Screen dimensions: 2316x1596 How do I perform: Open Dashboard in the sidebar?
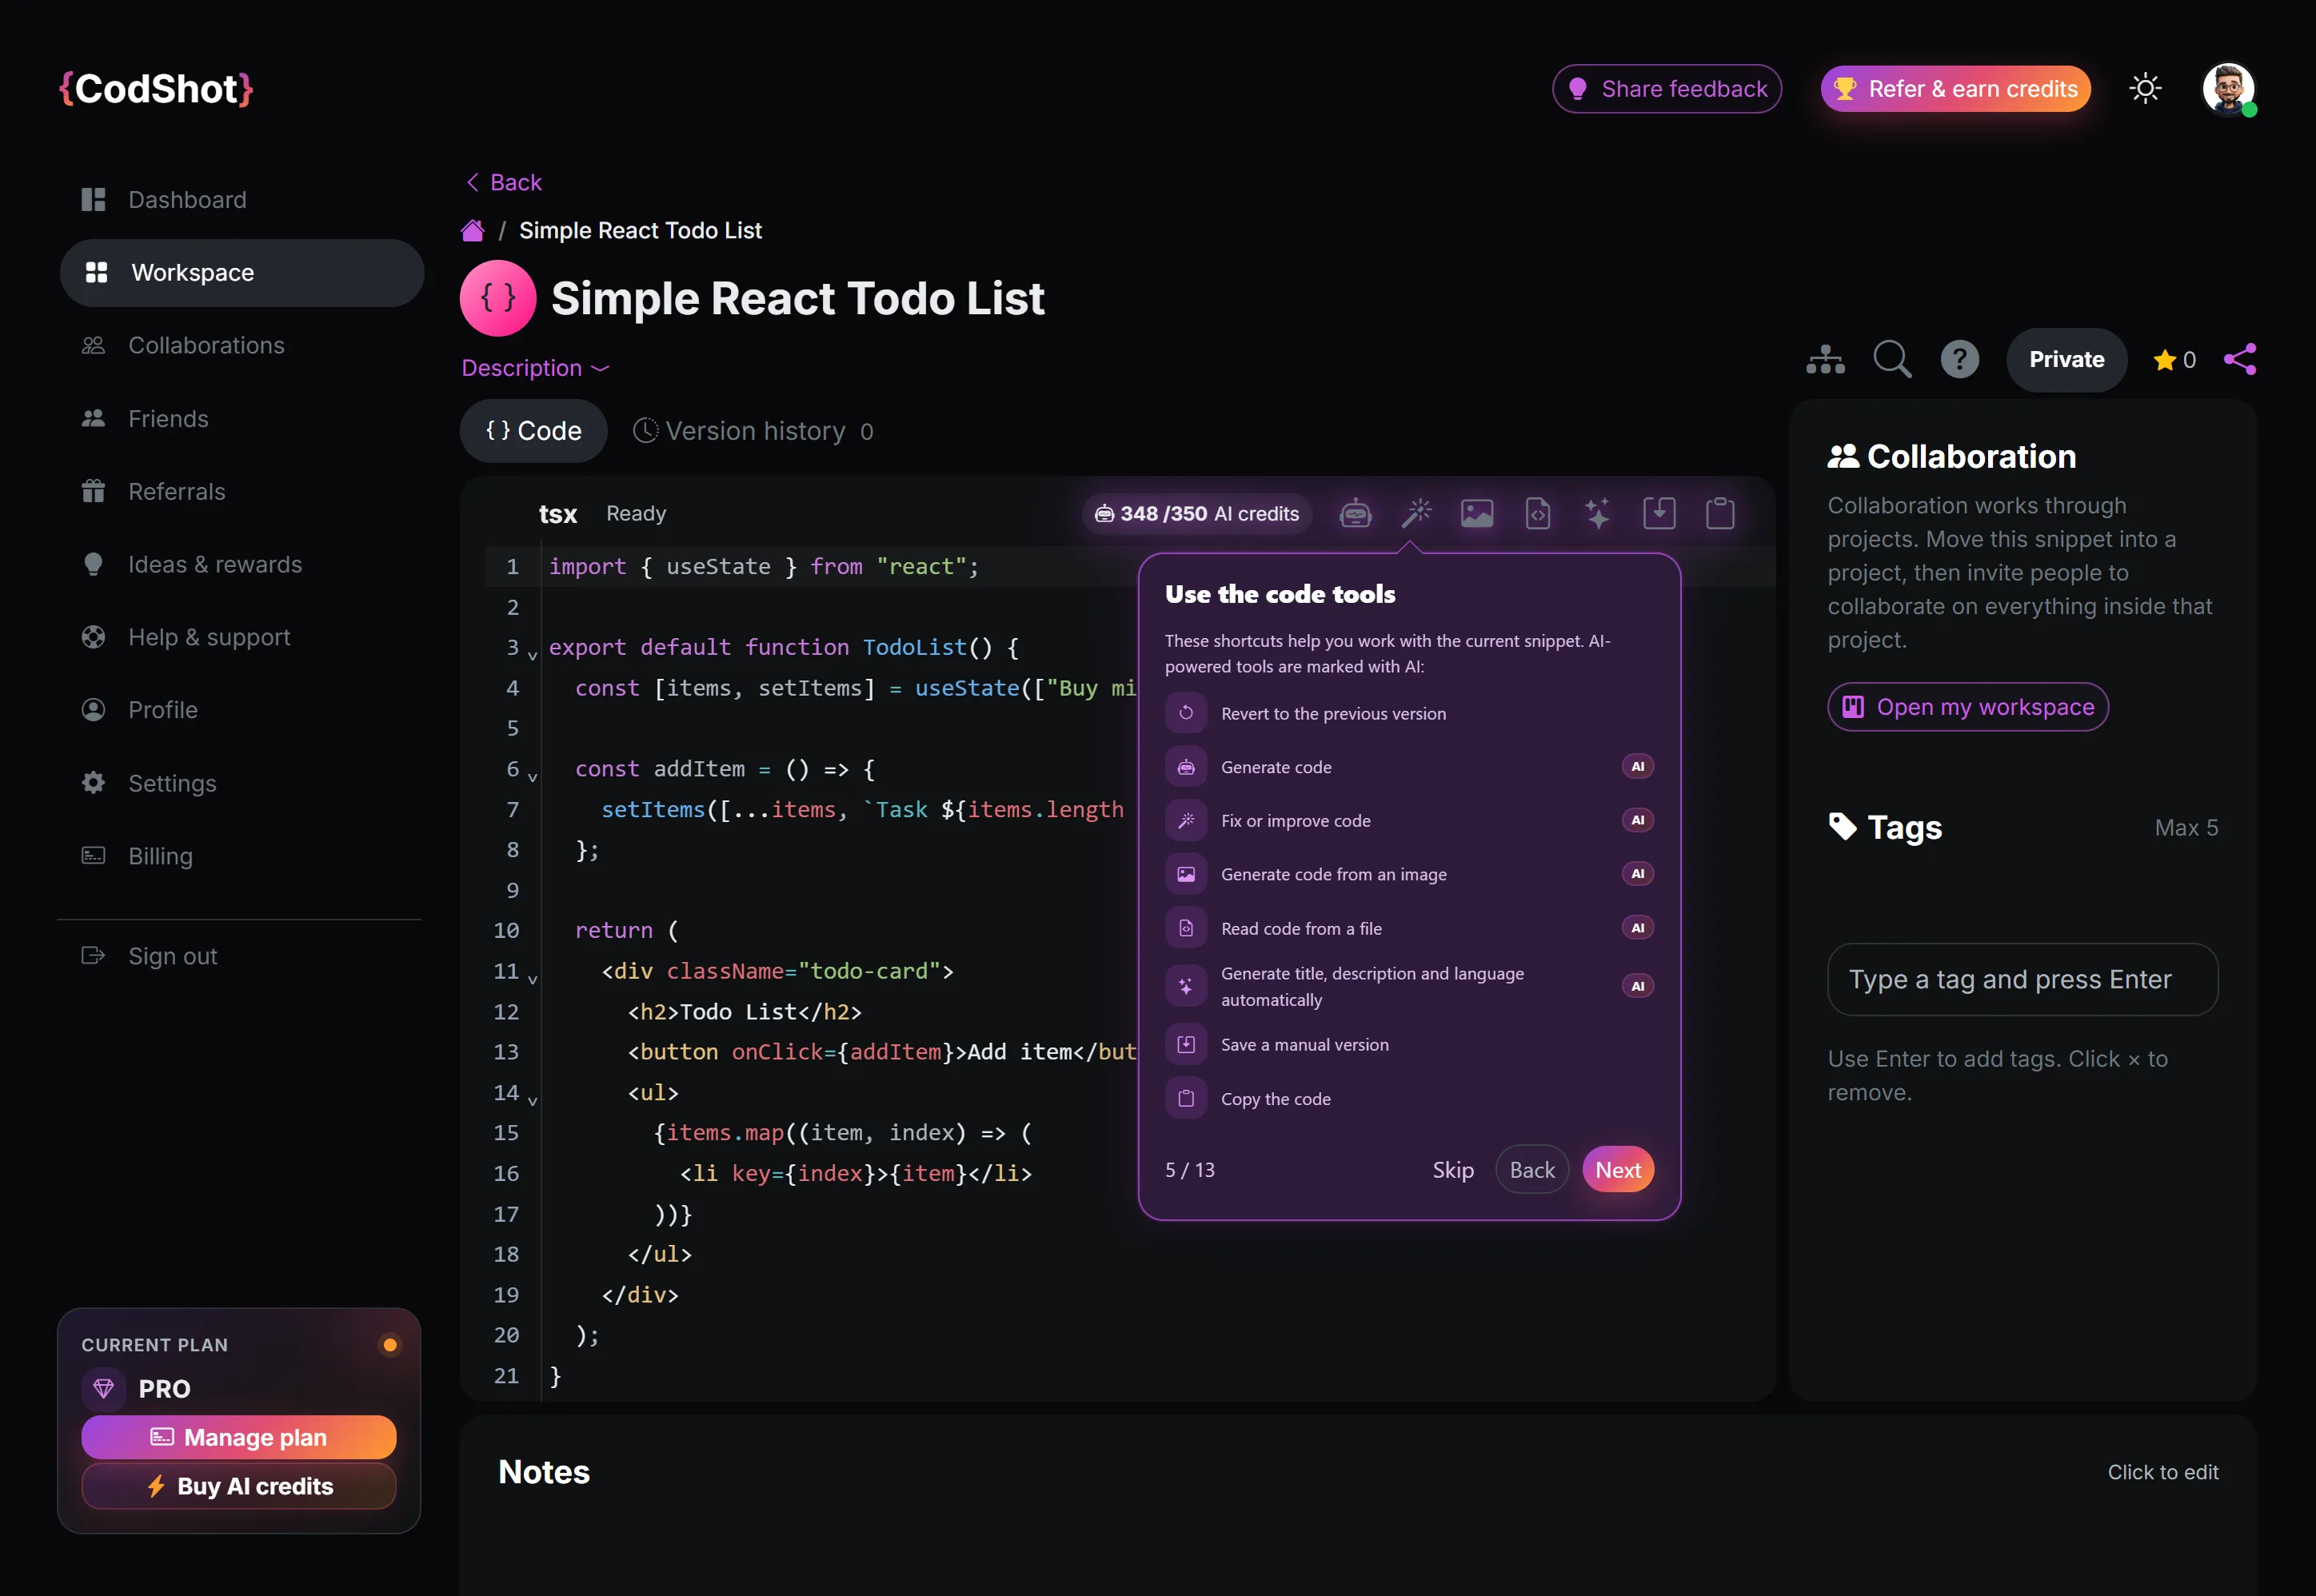(x=241, y=200)
